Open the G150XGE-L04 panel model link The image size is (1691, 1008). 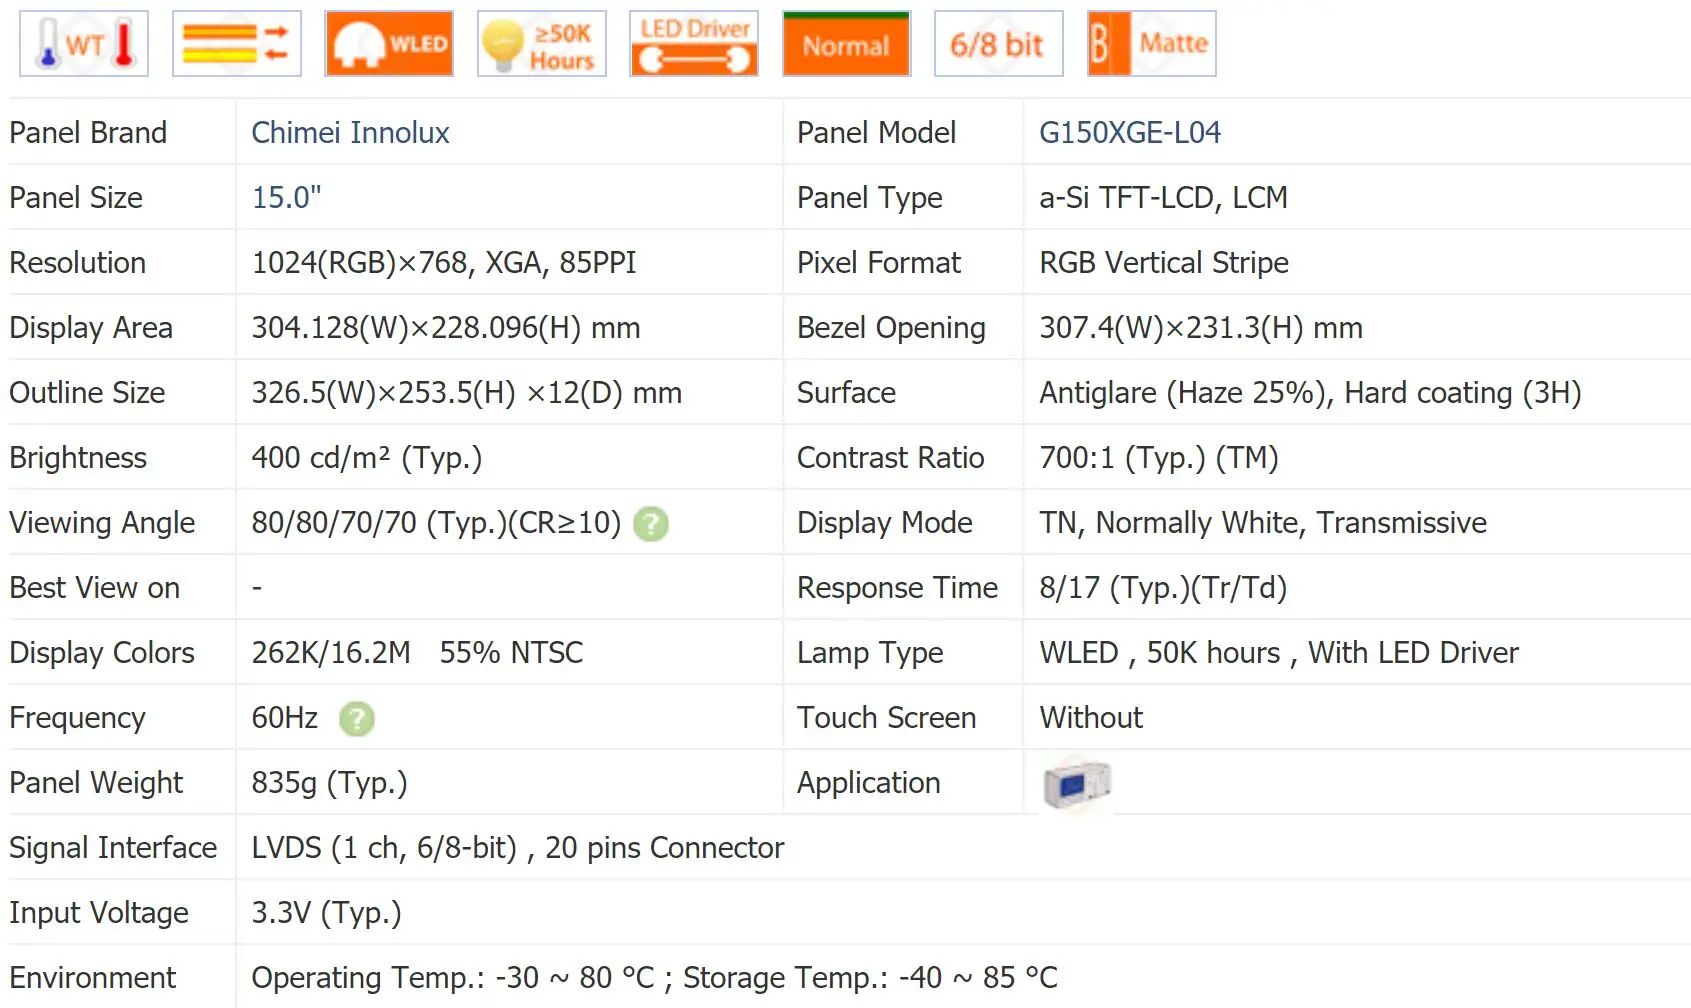pyautogui.click(x=1130, y=133)
